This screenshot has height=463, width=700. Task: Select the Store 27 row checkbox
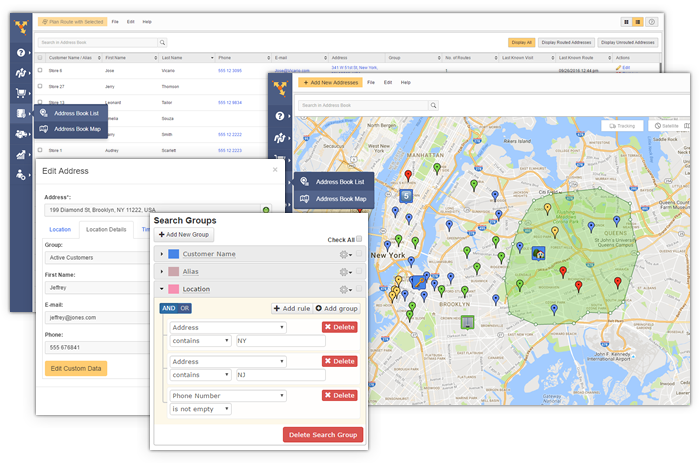(40, 86)
